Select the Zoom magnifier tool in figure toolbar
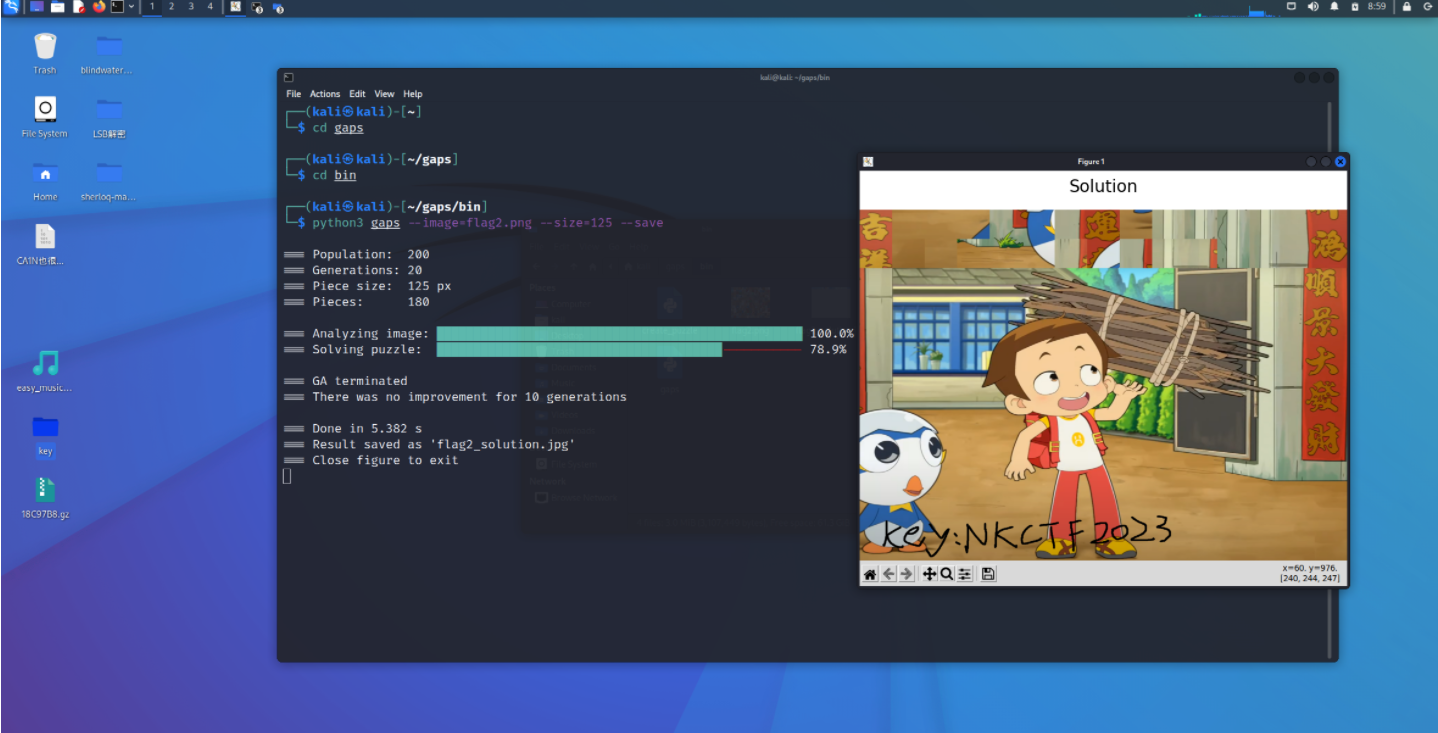Viewport: 1438px width, 733px height. point(946,574)
